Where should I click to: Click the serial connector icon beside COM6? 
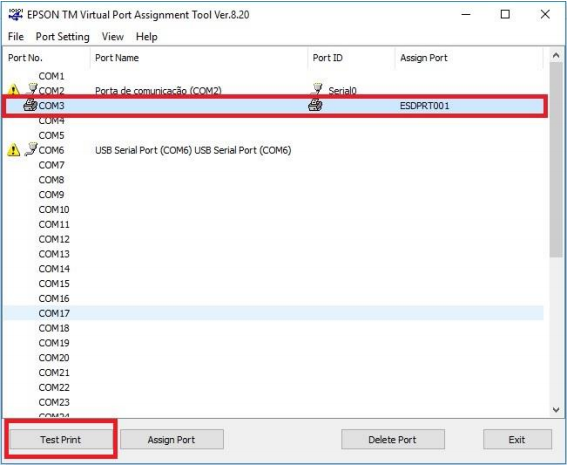32,149
